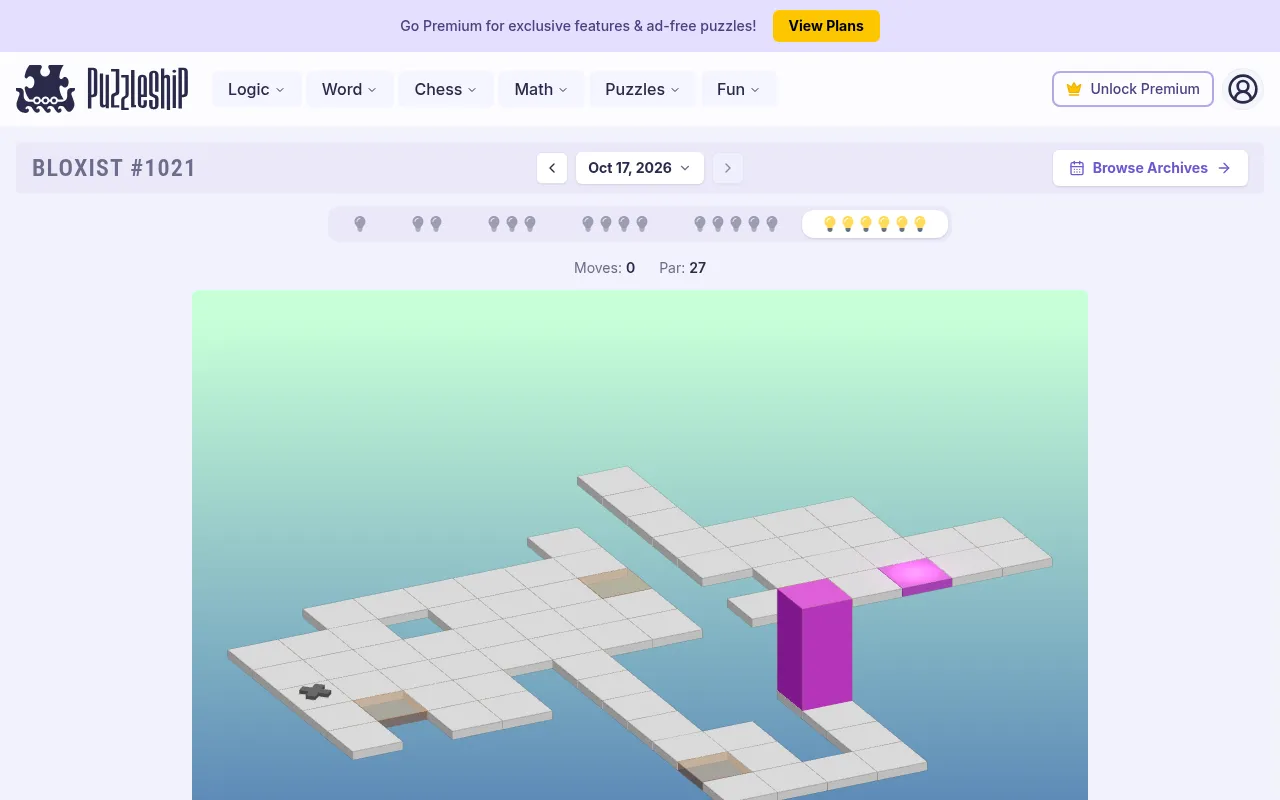Click the dark cross switch tile
Image resolution: width=1280 pixels, height=800 pixels.
316,691
